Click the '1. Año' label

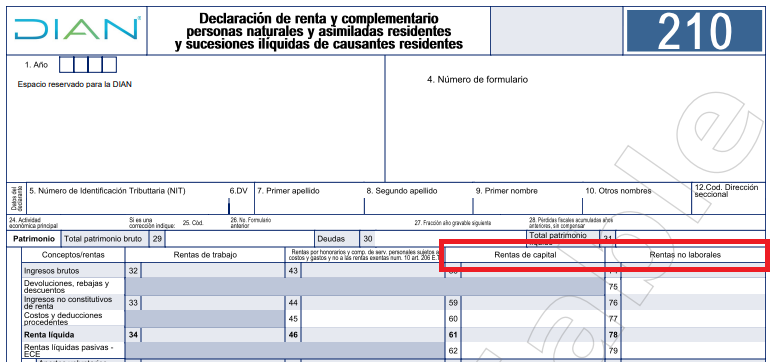tap(36, 65)
